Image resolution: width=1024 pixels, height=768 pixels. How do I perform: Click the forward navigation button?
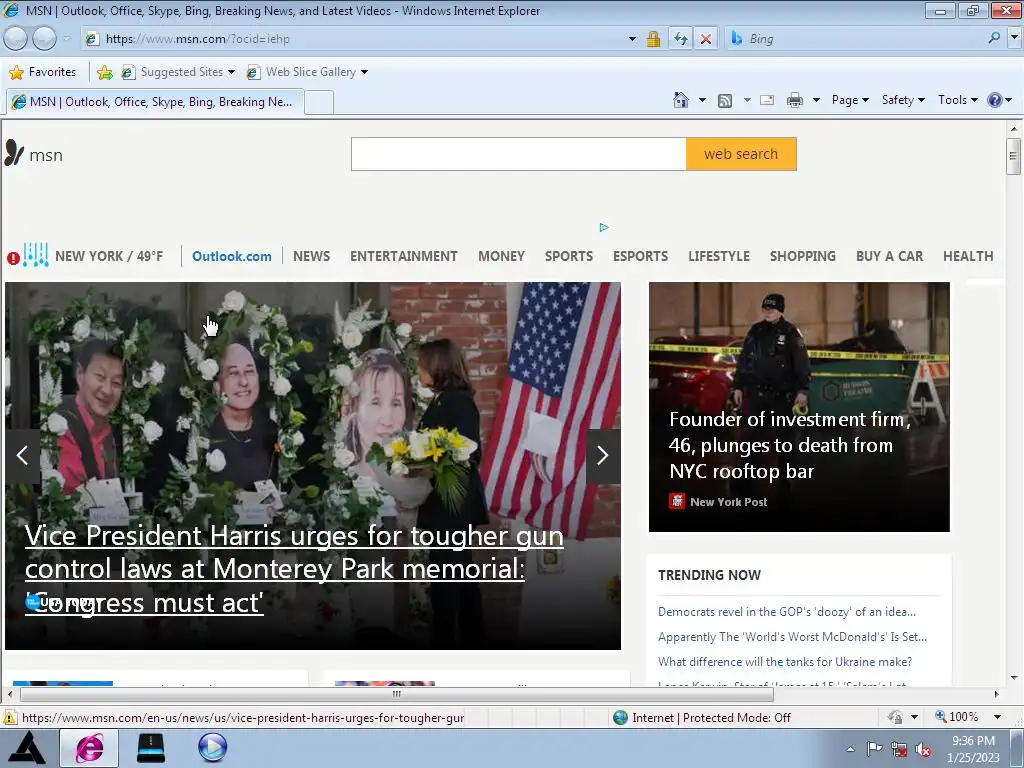click(x=44, y=39)
